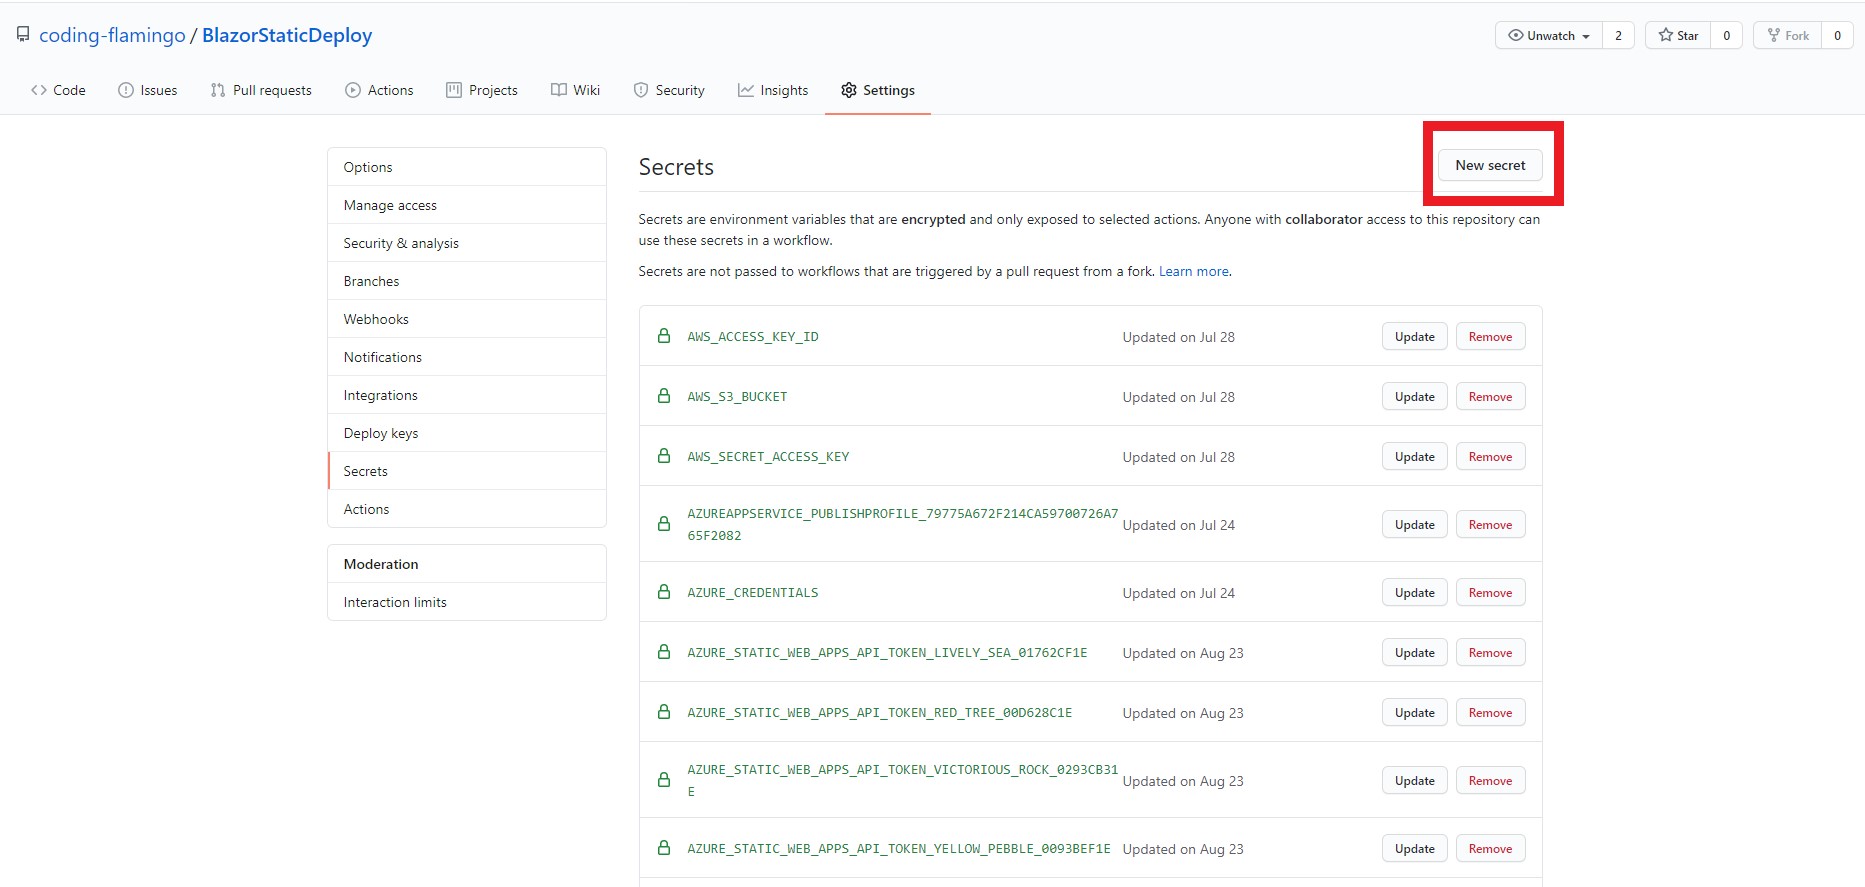This screenshot has width=1865, height=887.
Task: Click the lock icon beside the YELLOW_PEBBLE token
Action: (664, 848)
